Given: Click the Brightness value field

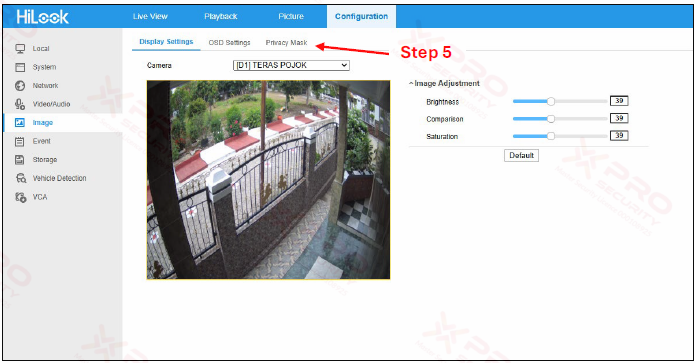Looking at the screenshot, I should tap(619, 101).
